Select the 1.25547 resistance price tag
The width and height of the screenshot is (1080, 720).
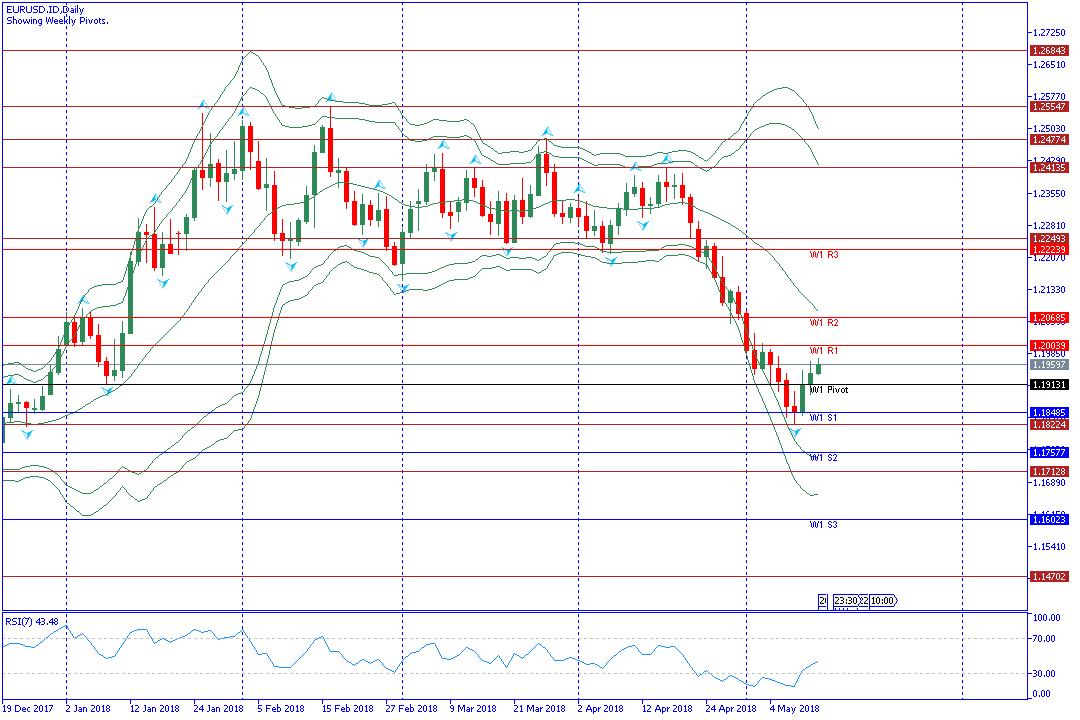(x=1048, y=106)
